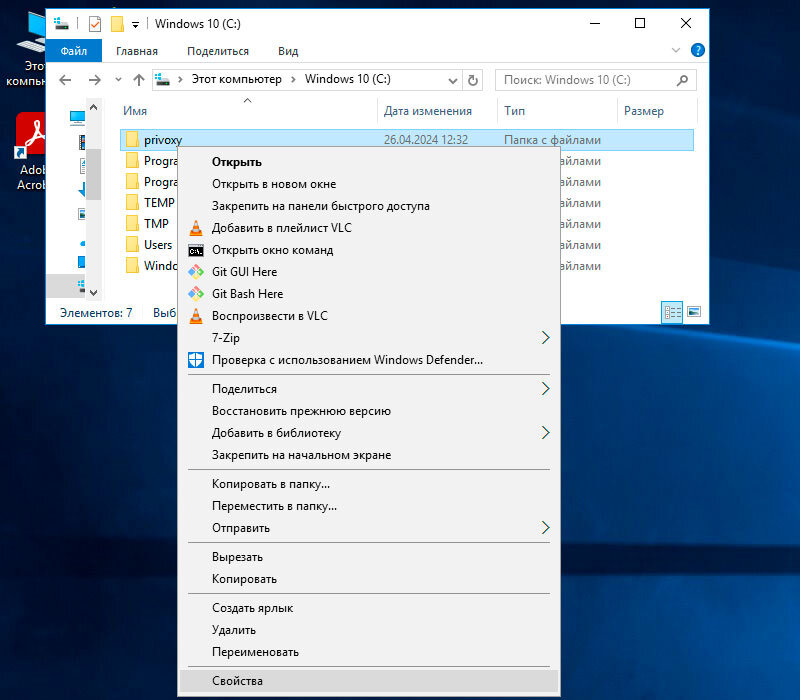800x700 pixels.
Task: Click the Git icon beside 'Git Bash Here'
Action: 196,294
